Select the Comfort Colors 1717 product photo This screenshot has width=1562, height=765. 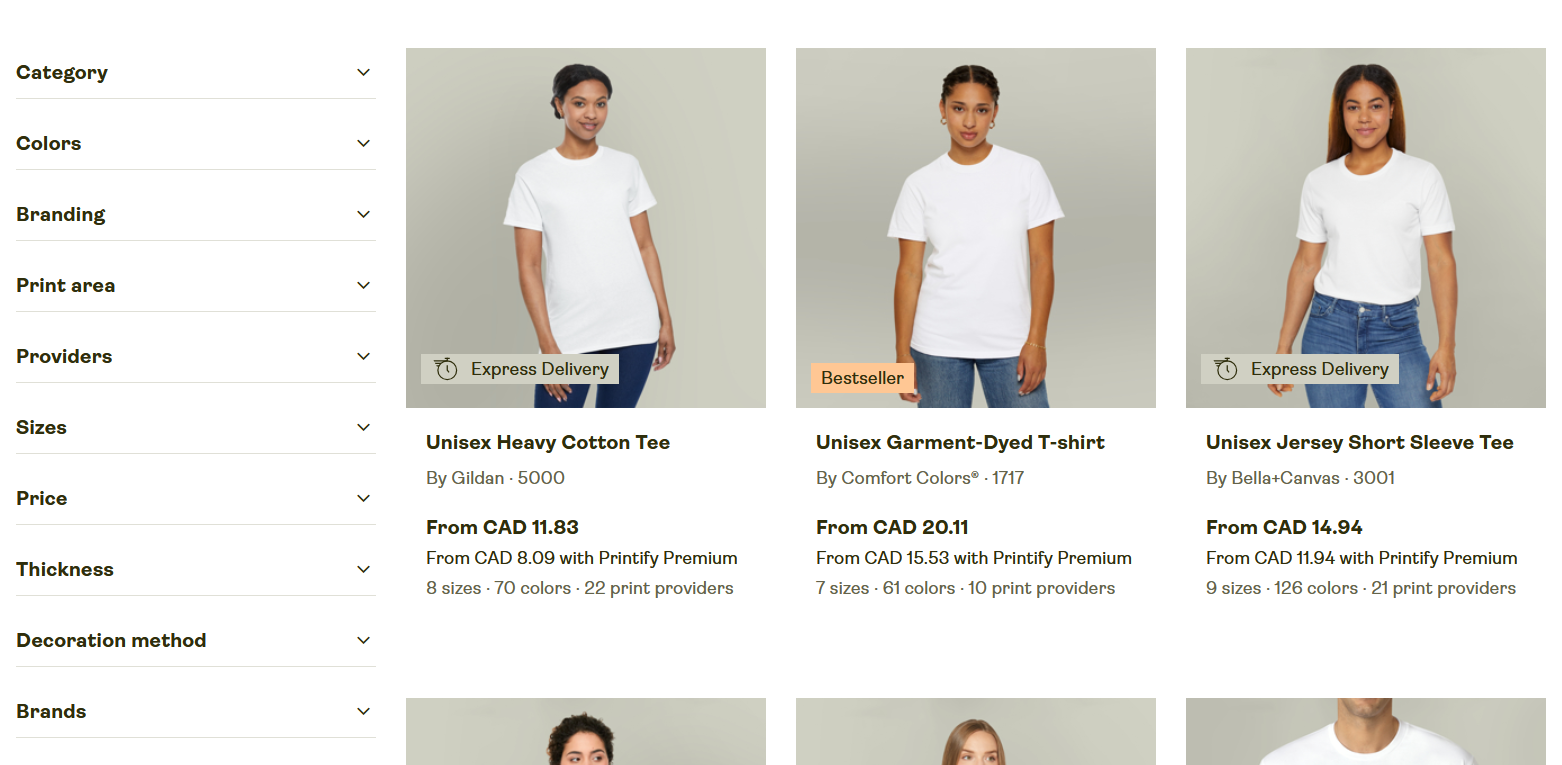pos(976,228)
